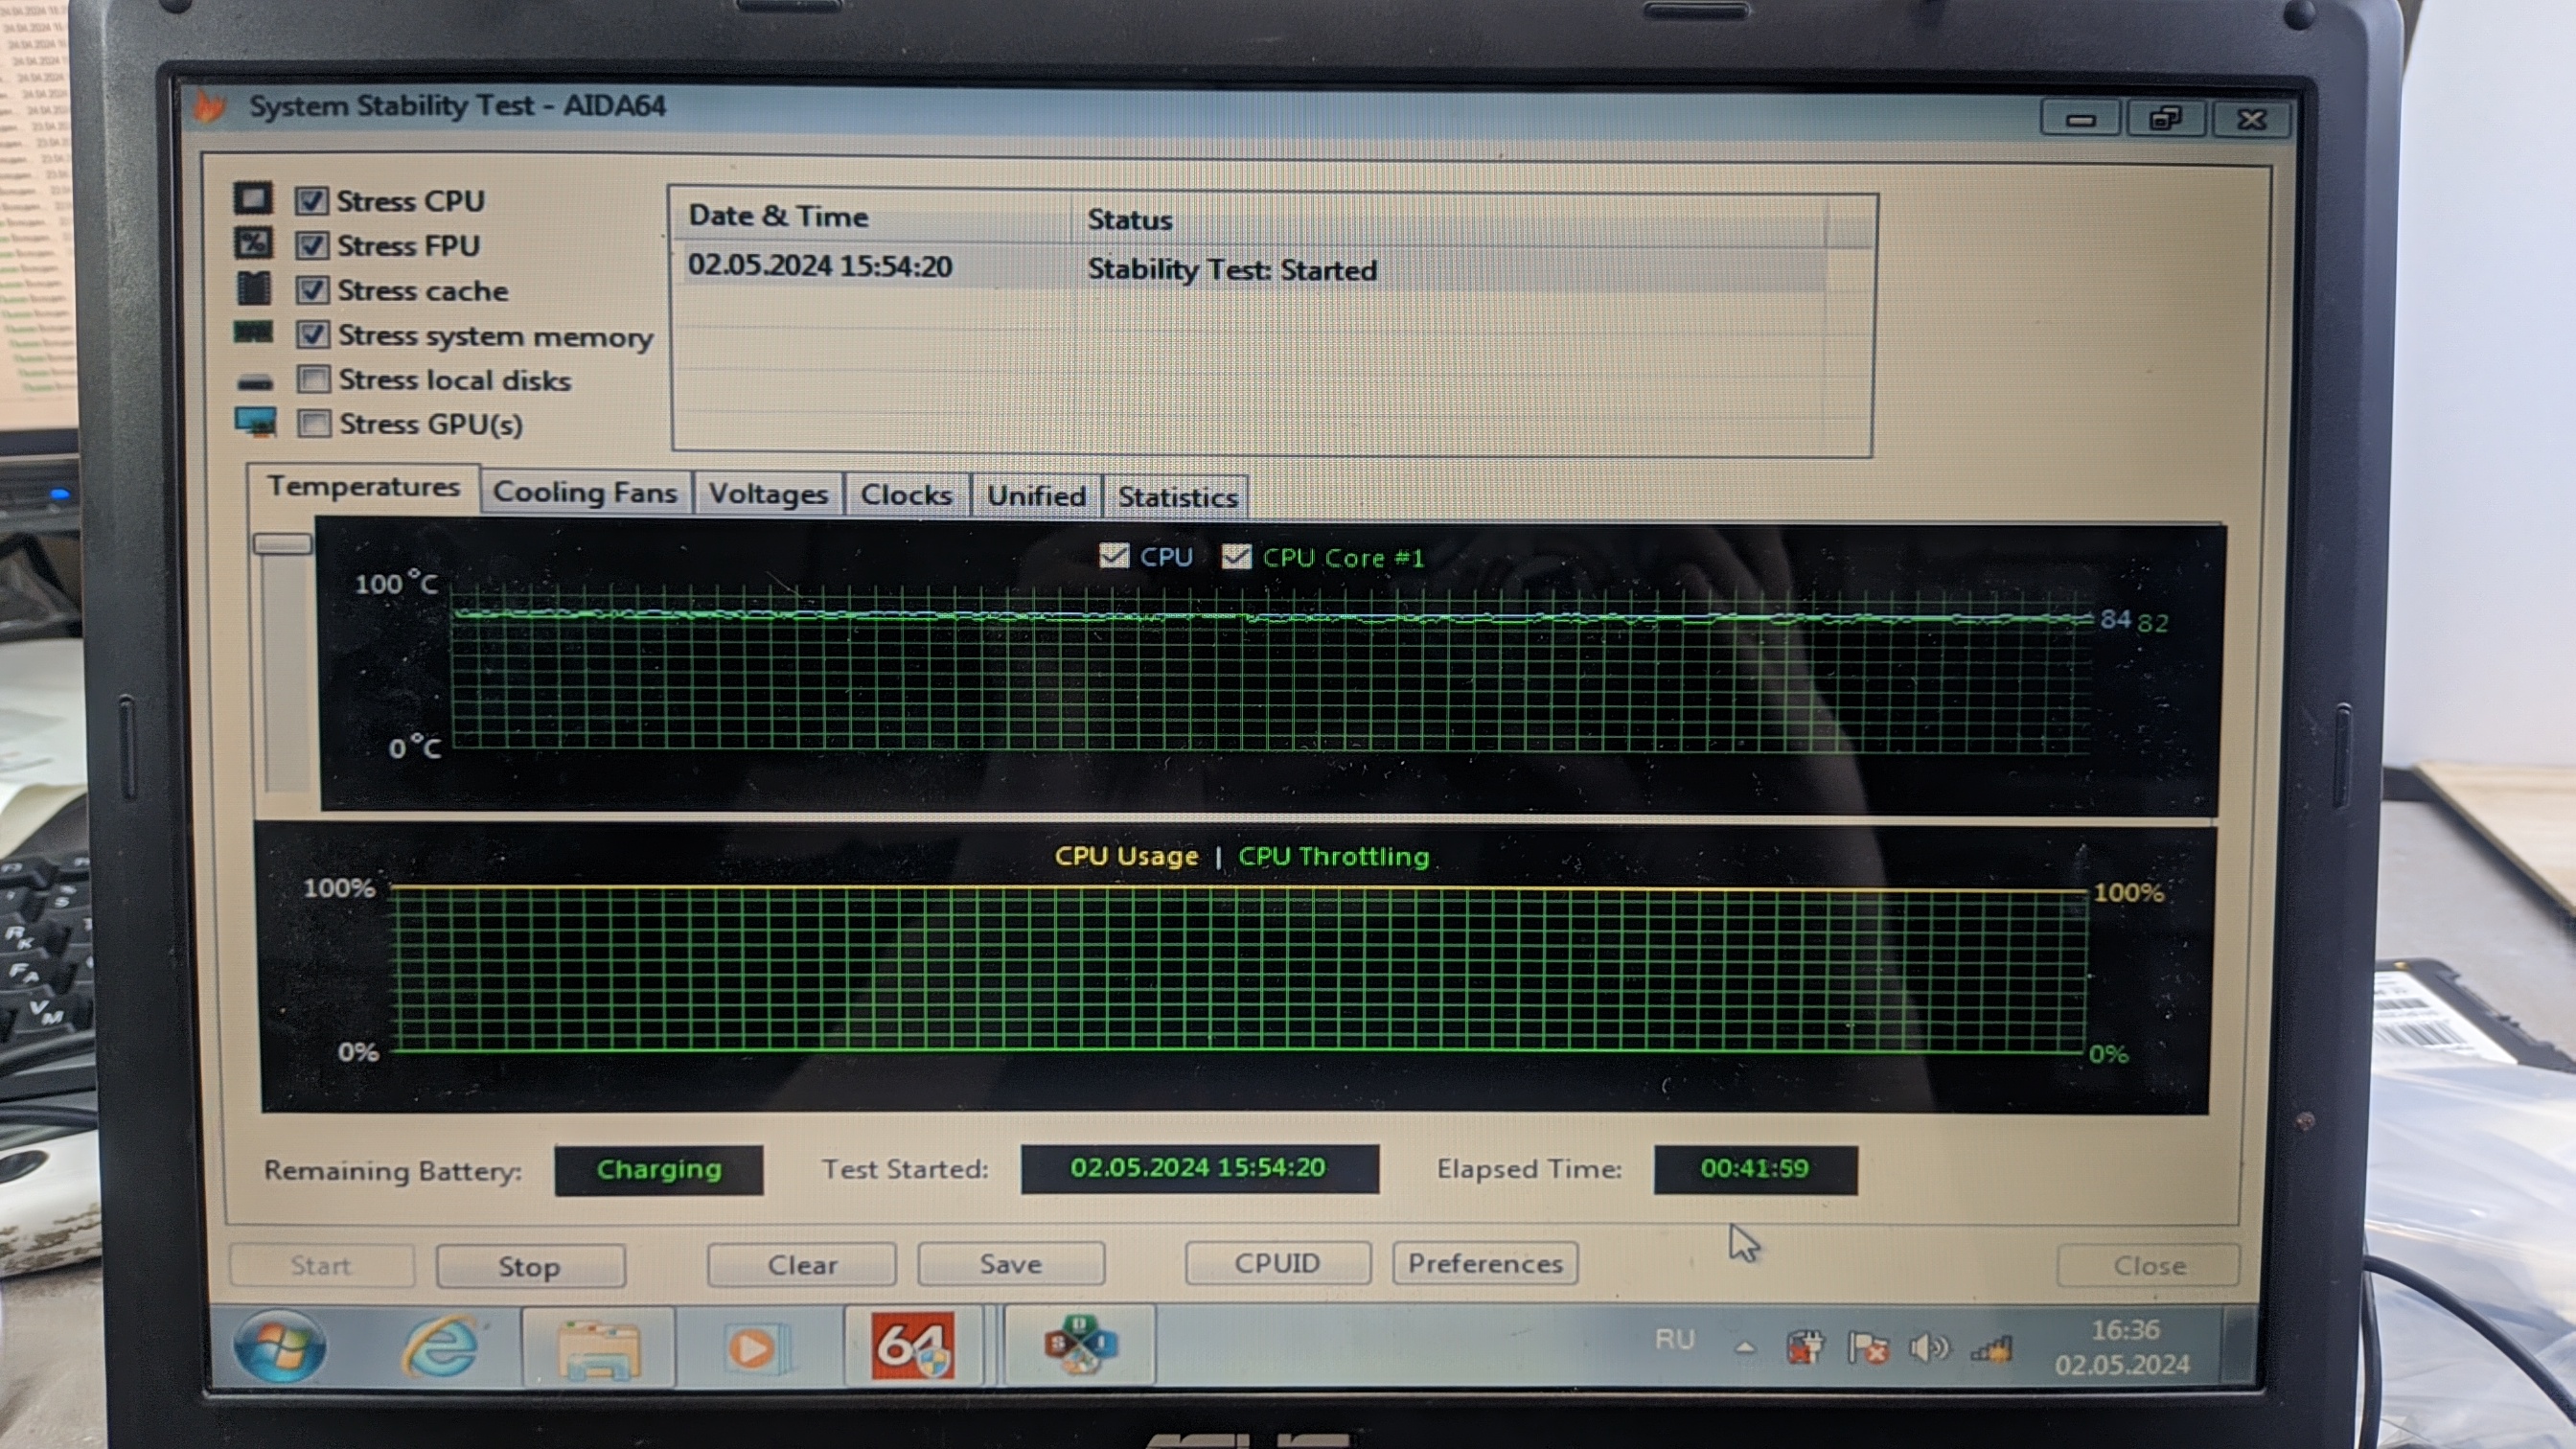Open the Windows Start orb
This screenshot has height=1449, width=2576.
pos(279,1347)
